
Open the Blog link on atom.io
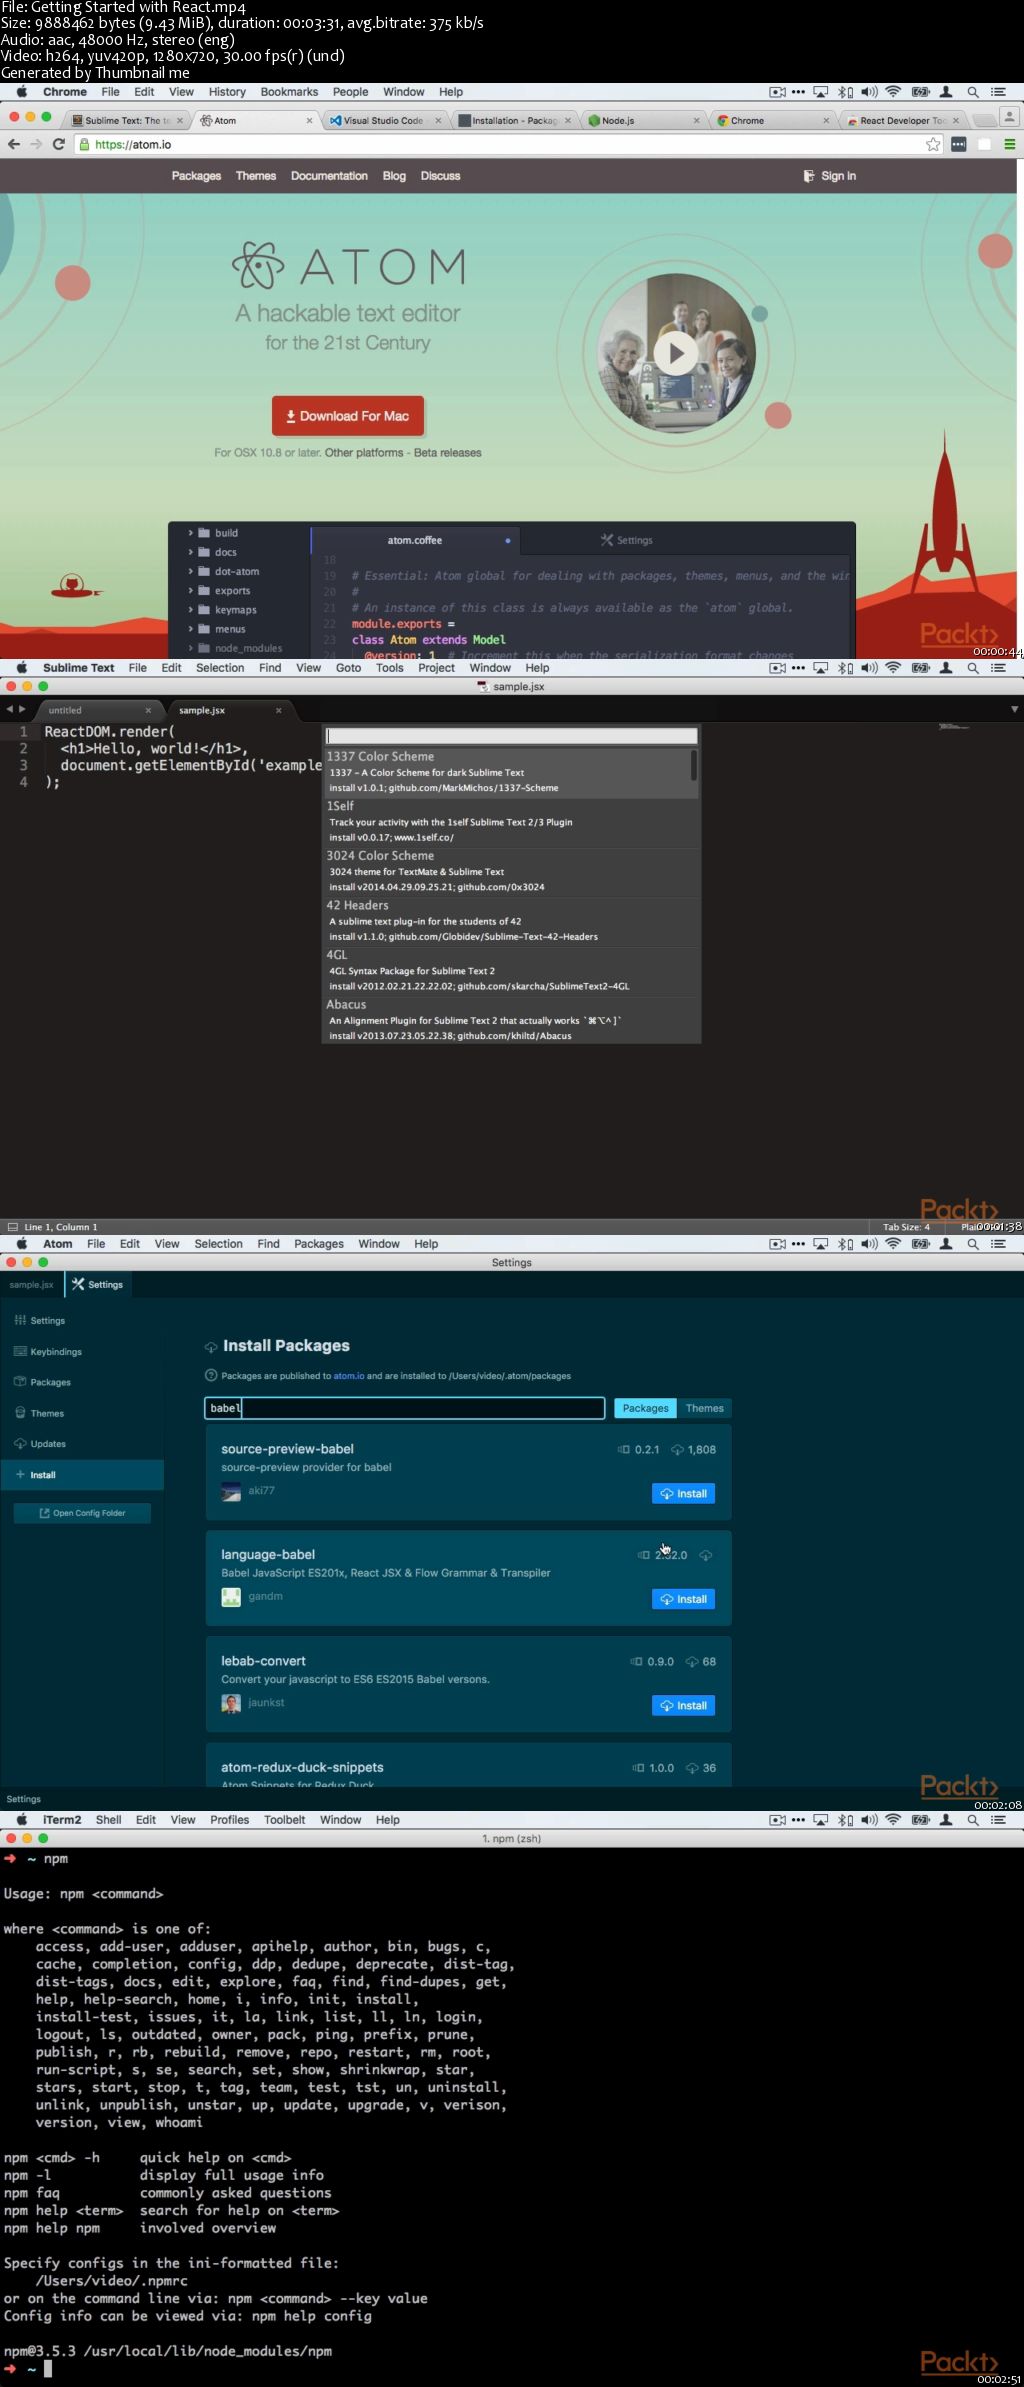[x=394, y=176]
